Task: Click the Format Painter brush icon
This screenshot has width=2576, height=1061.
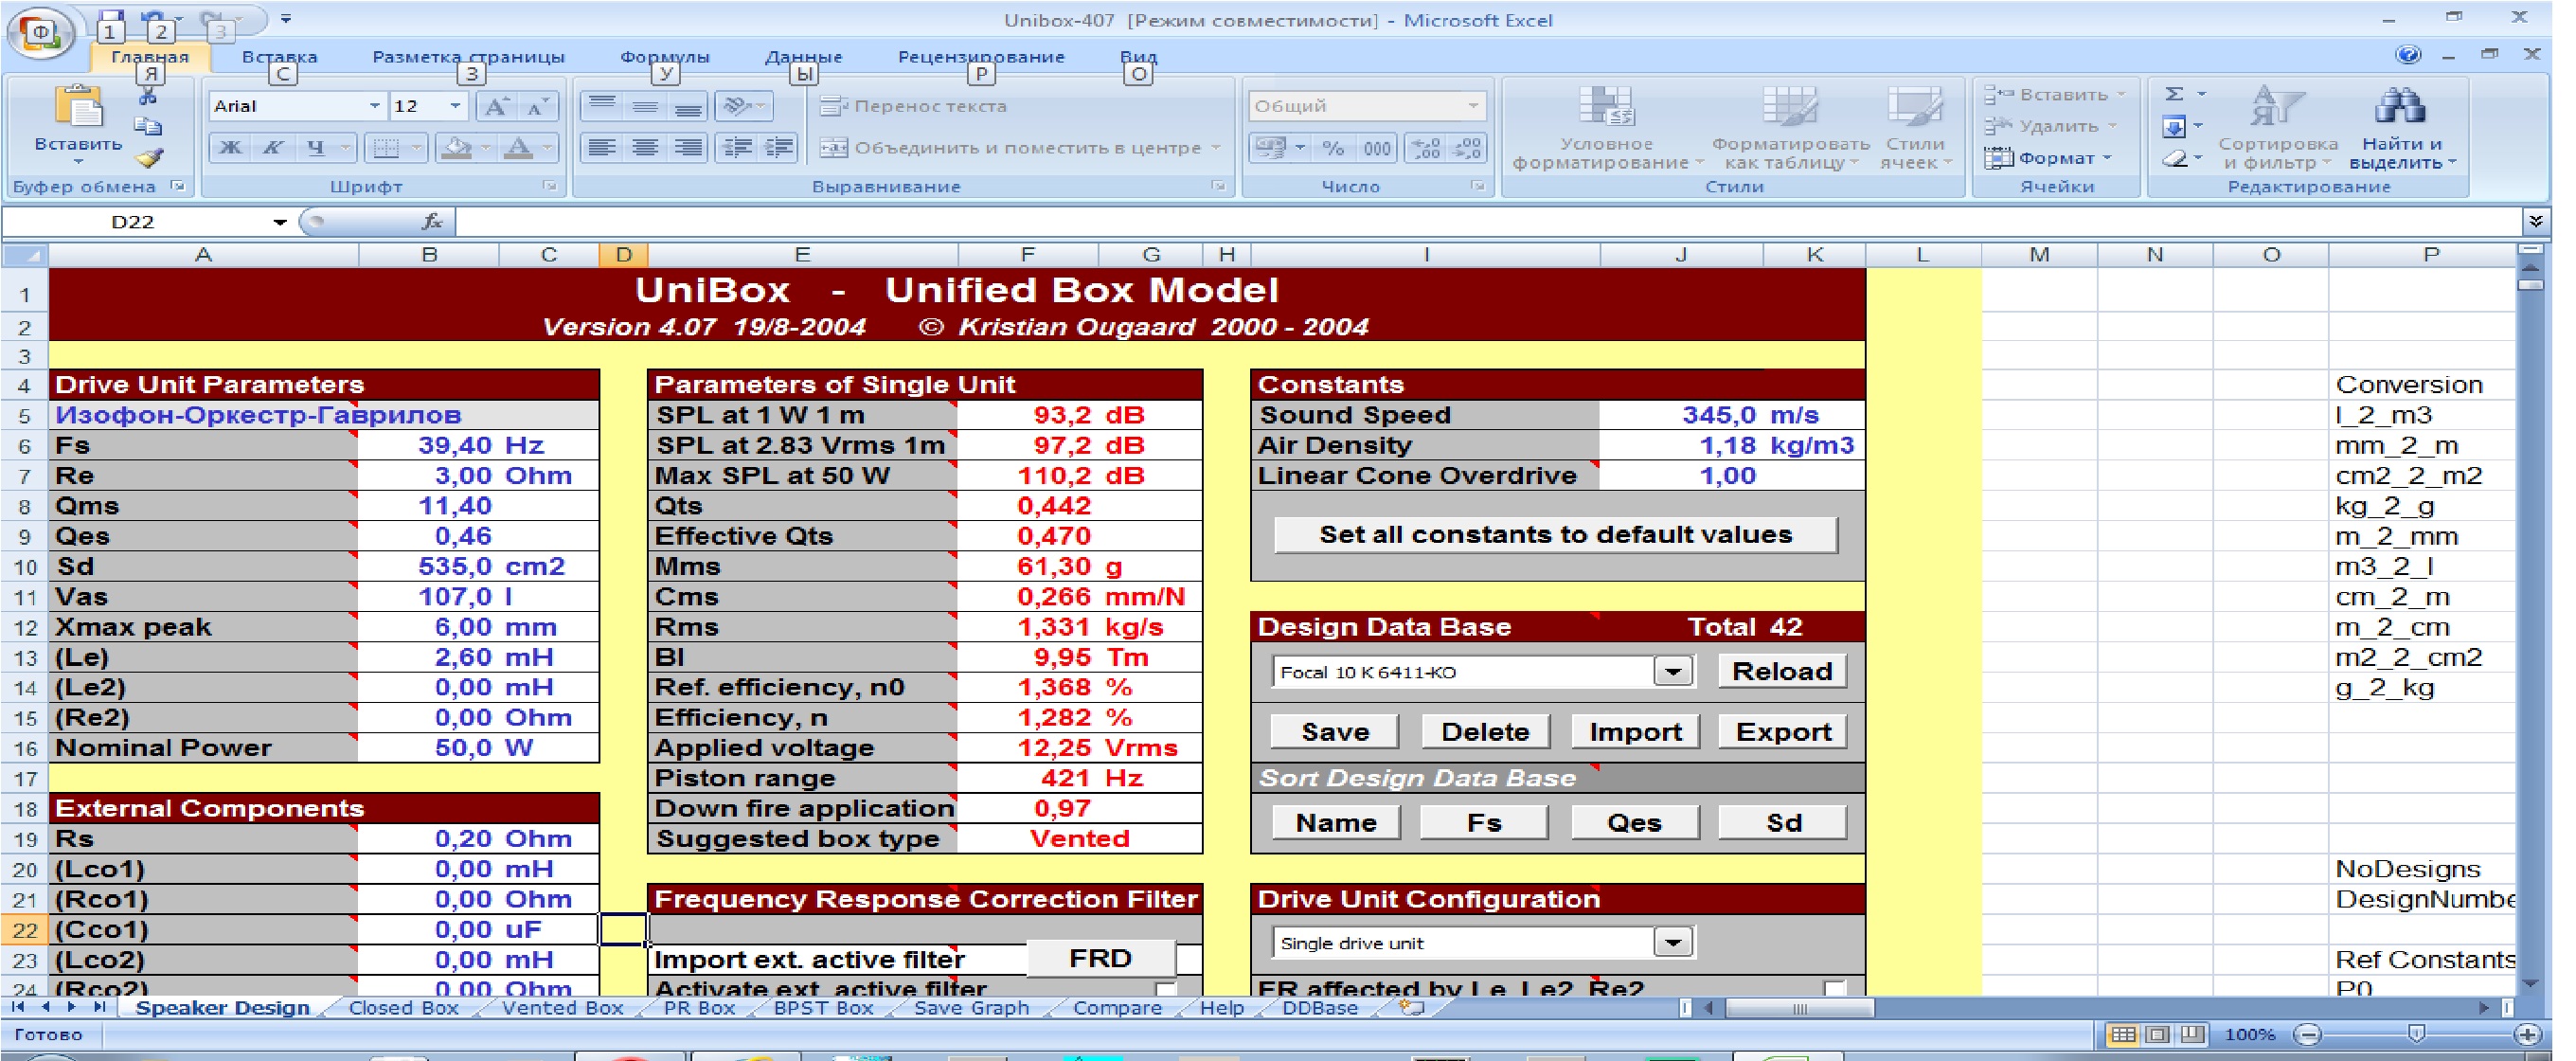Action: click(149, 158)
